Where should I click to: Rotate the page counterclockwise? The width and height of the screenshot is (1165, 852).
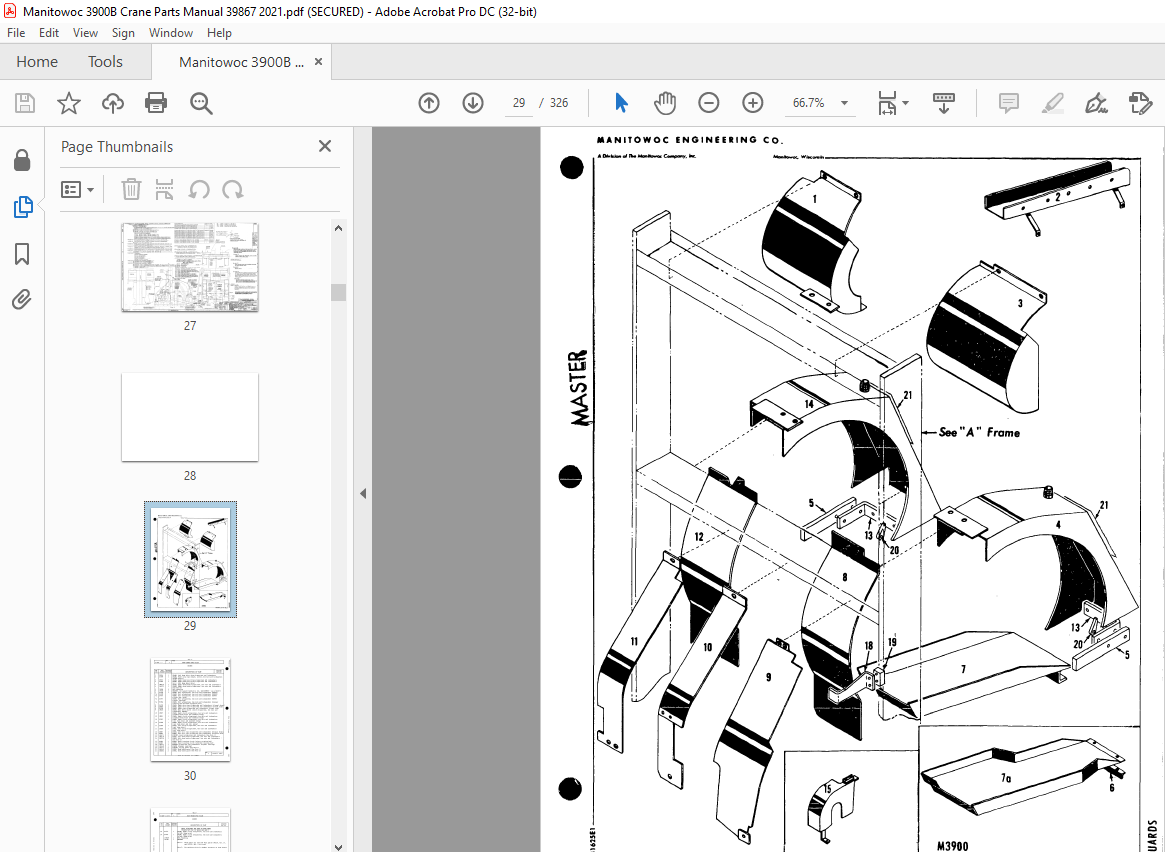pyautogui.click(x=198, y=189)
